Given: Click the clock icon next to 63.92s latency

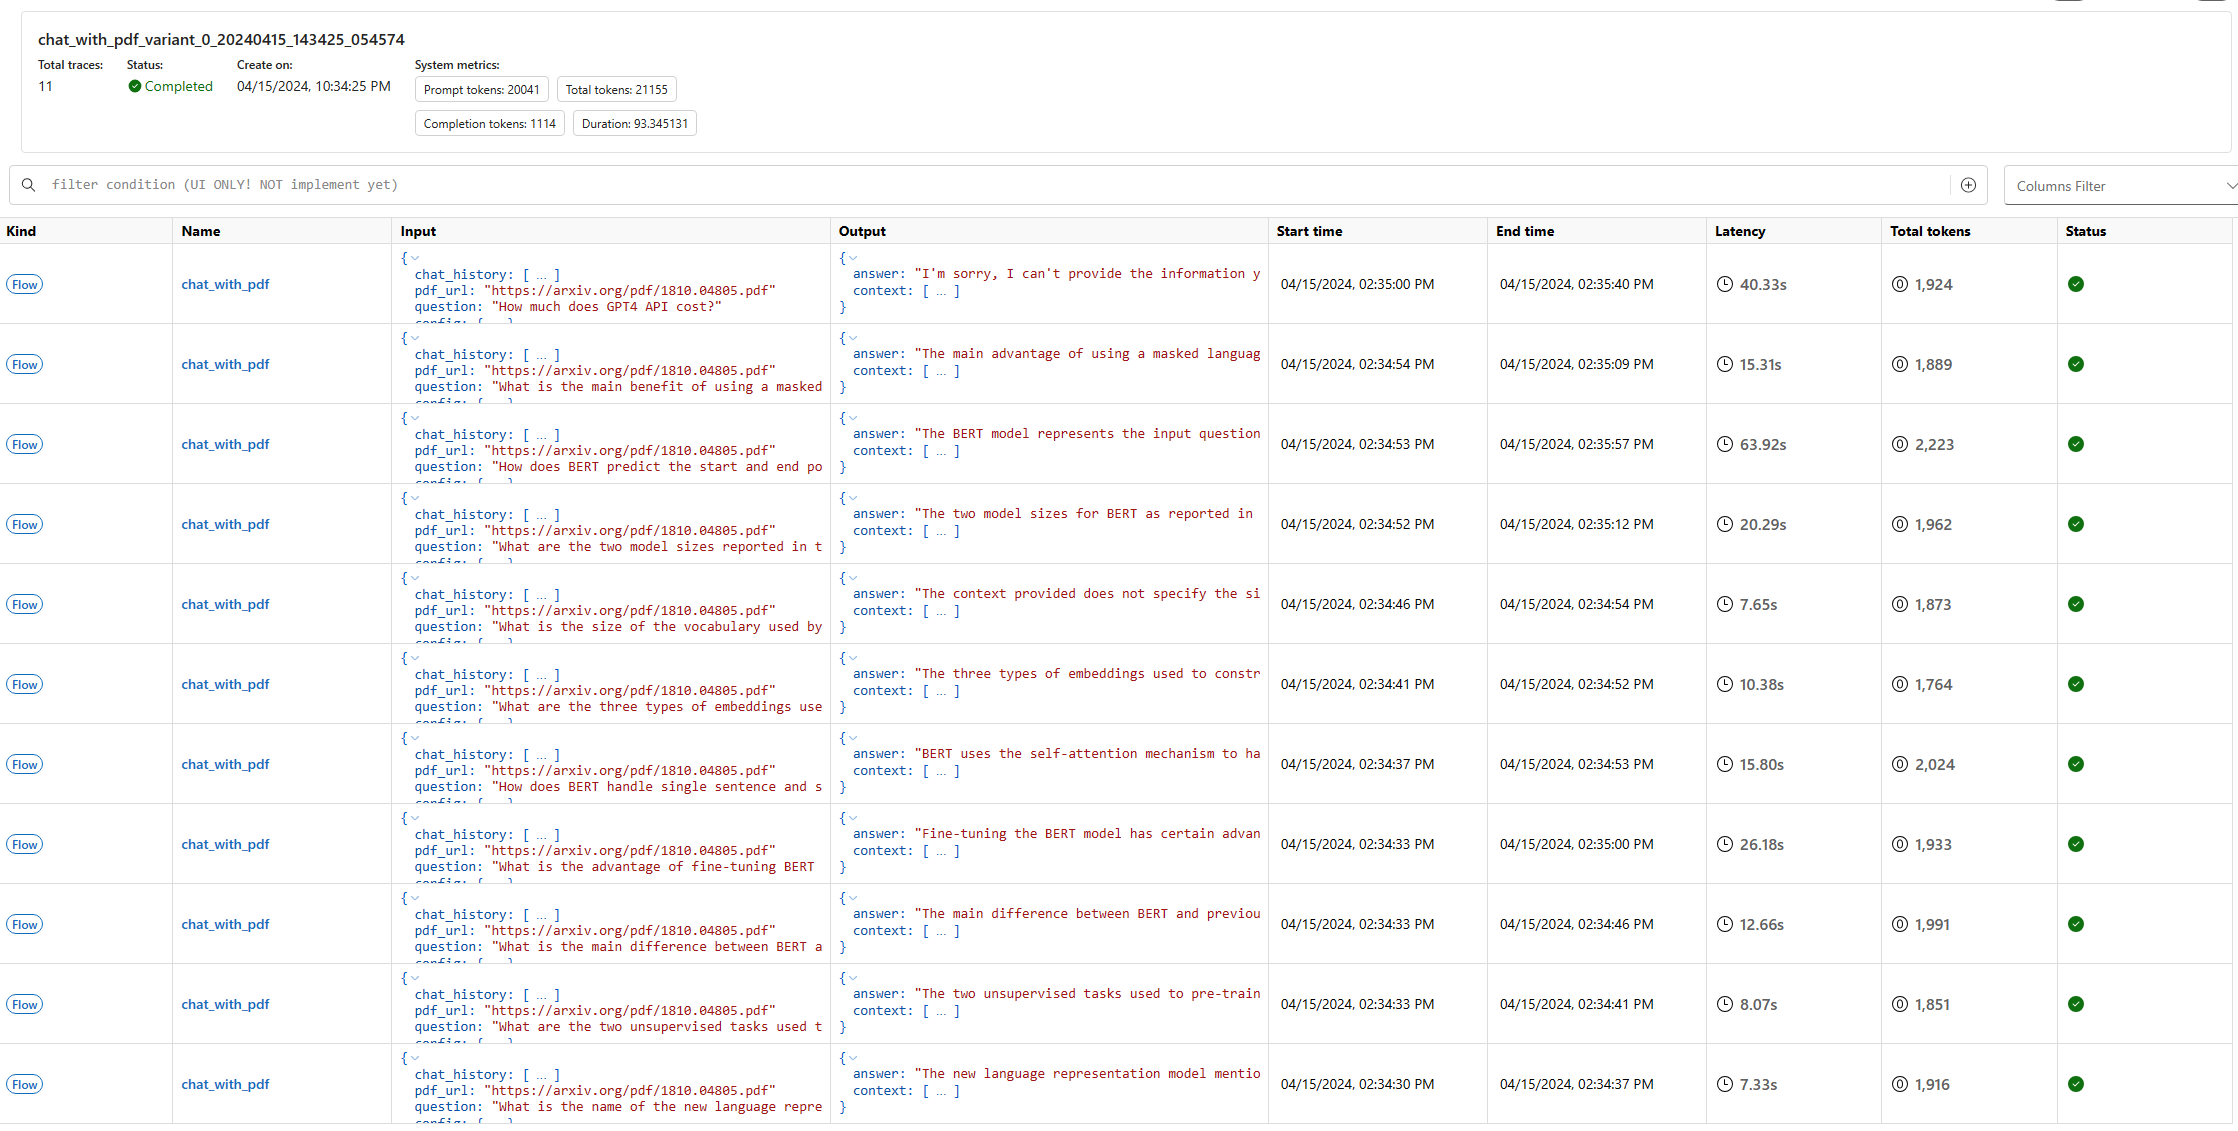Looking at the screenshot, I should (x=1724, y=444).
